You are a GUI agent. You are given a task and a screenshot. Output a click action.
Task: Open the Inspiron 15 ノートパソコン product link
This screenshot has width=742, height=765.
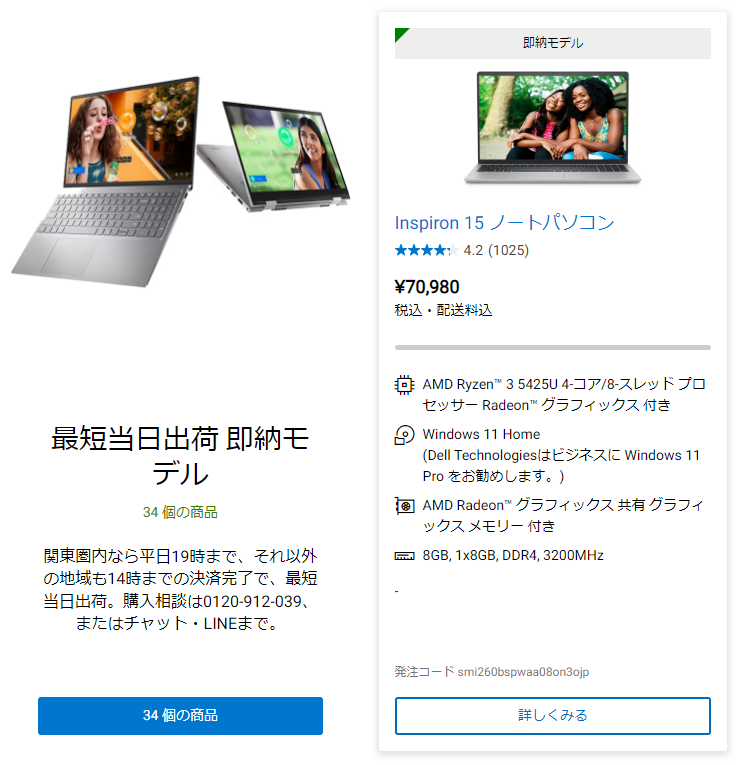pyautogui.click(x=504, y=223)
